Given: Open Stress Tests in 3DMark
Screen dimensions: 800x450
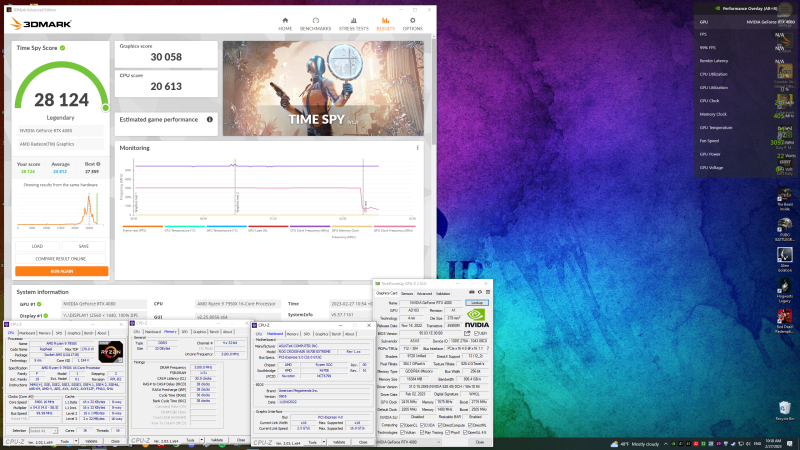Looking at the screenshot, I should click(354, 24).
